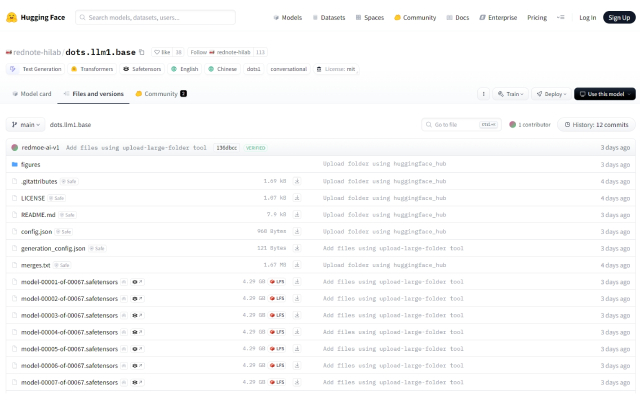Download the LICENSE file using its download icon

click(x=296, y=198)
